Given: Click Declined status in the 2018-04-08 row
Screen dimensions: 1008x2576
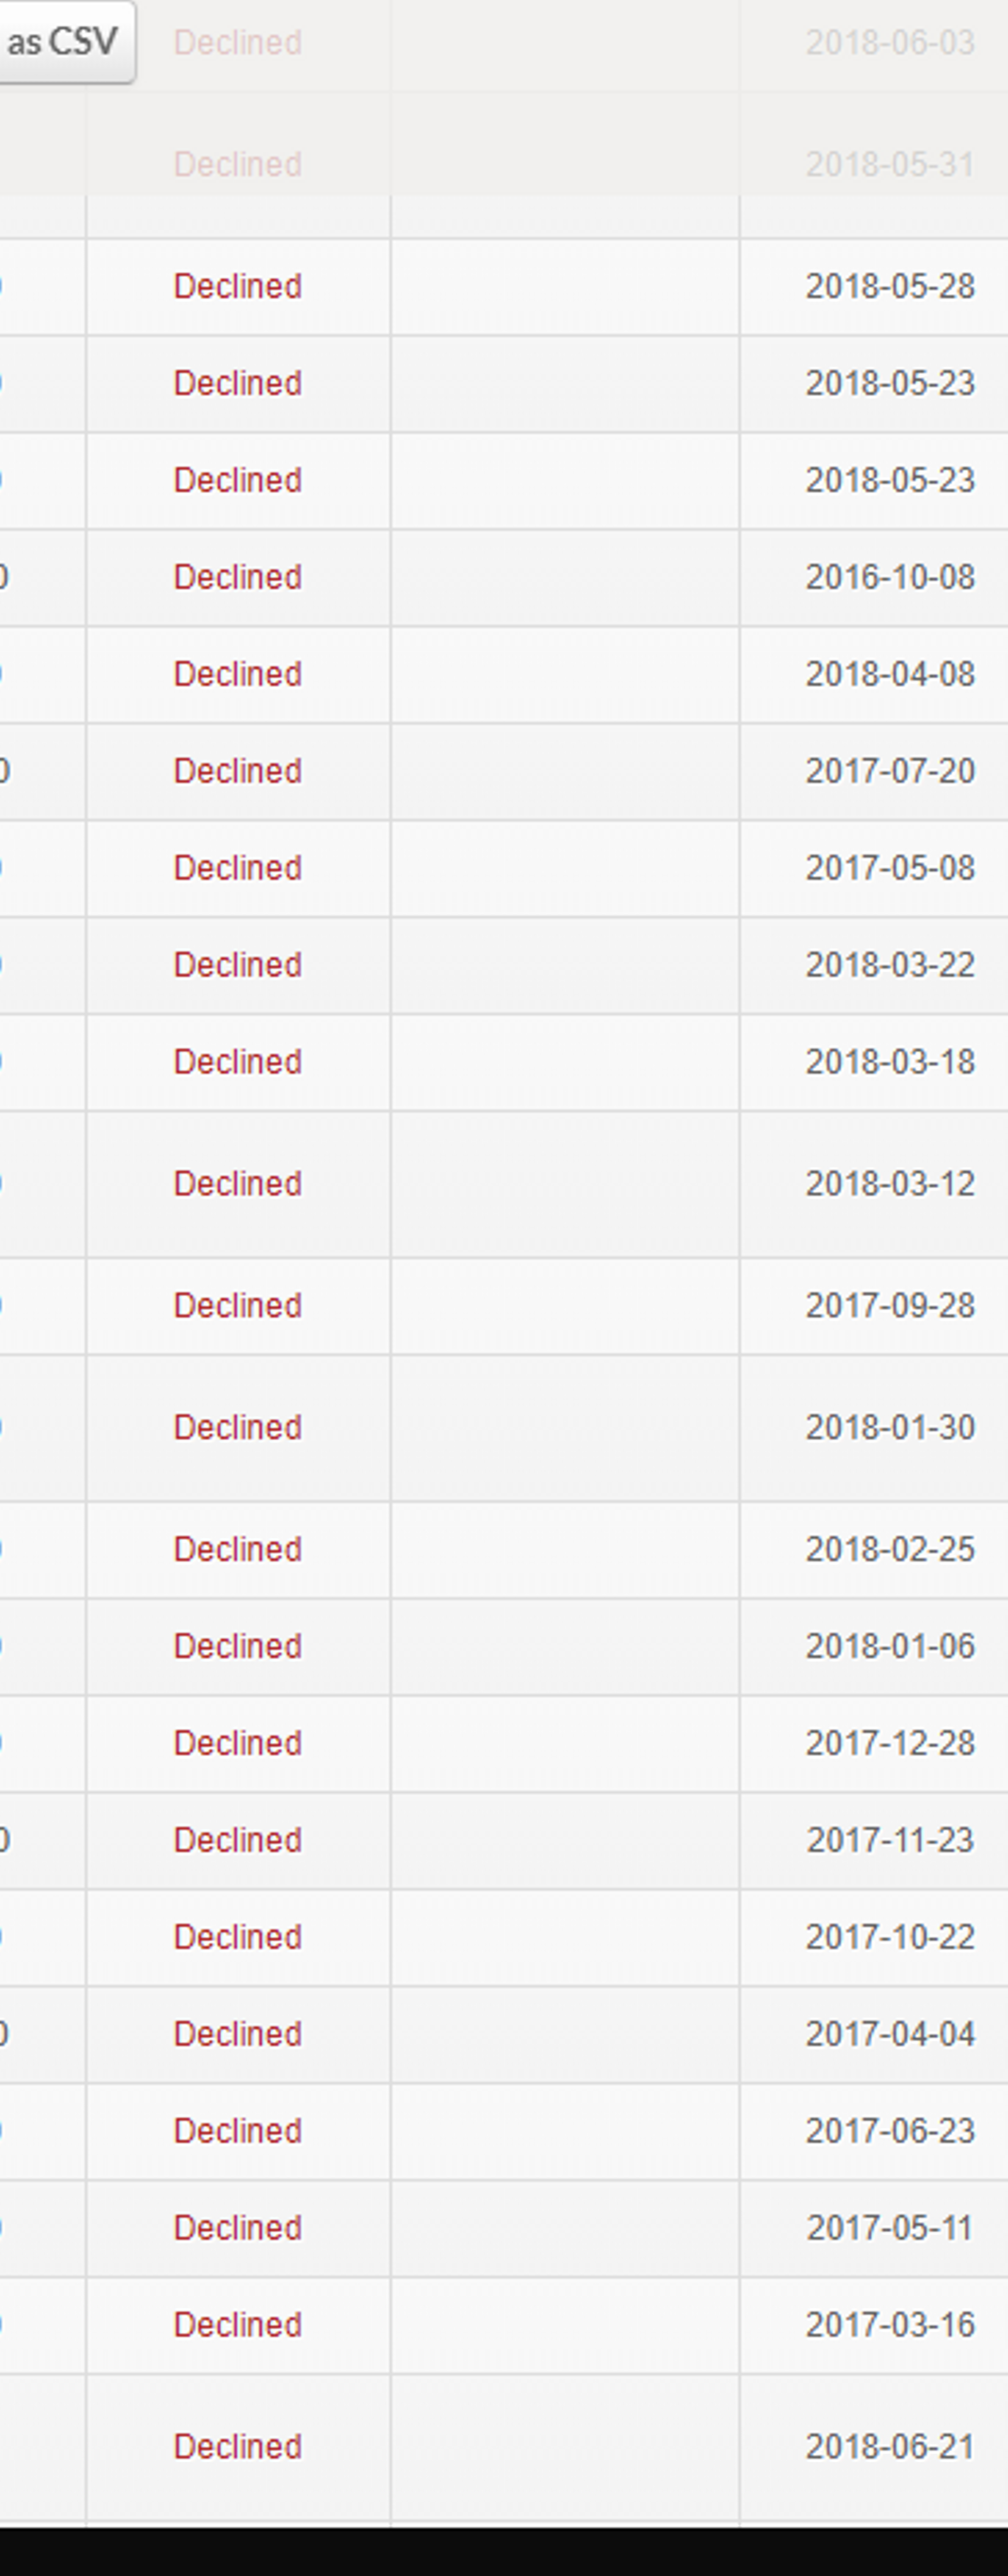Looking at the screenshot, I should click(237, 674).
